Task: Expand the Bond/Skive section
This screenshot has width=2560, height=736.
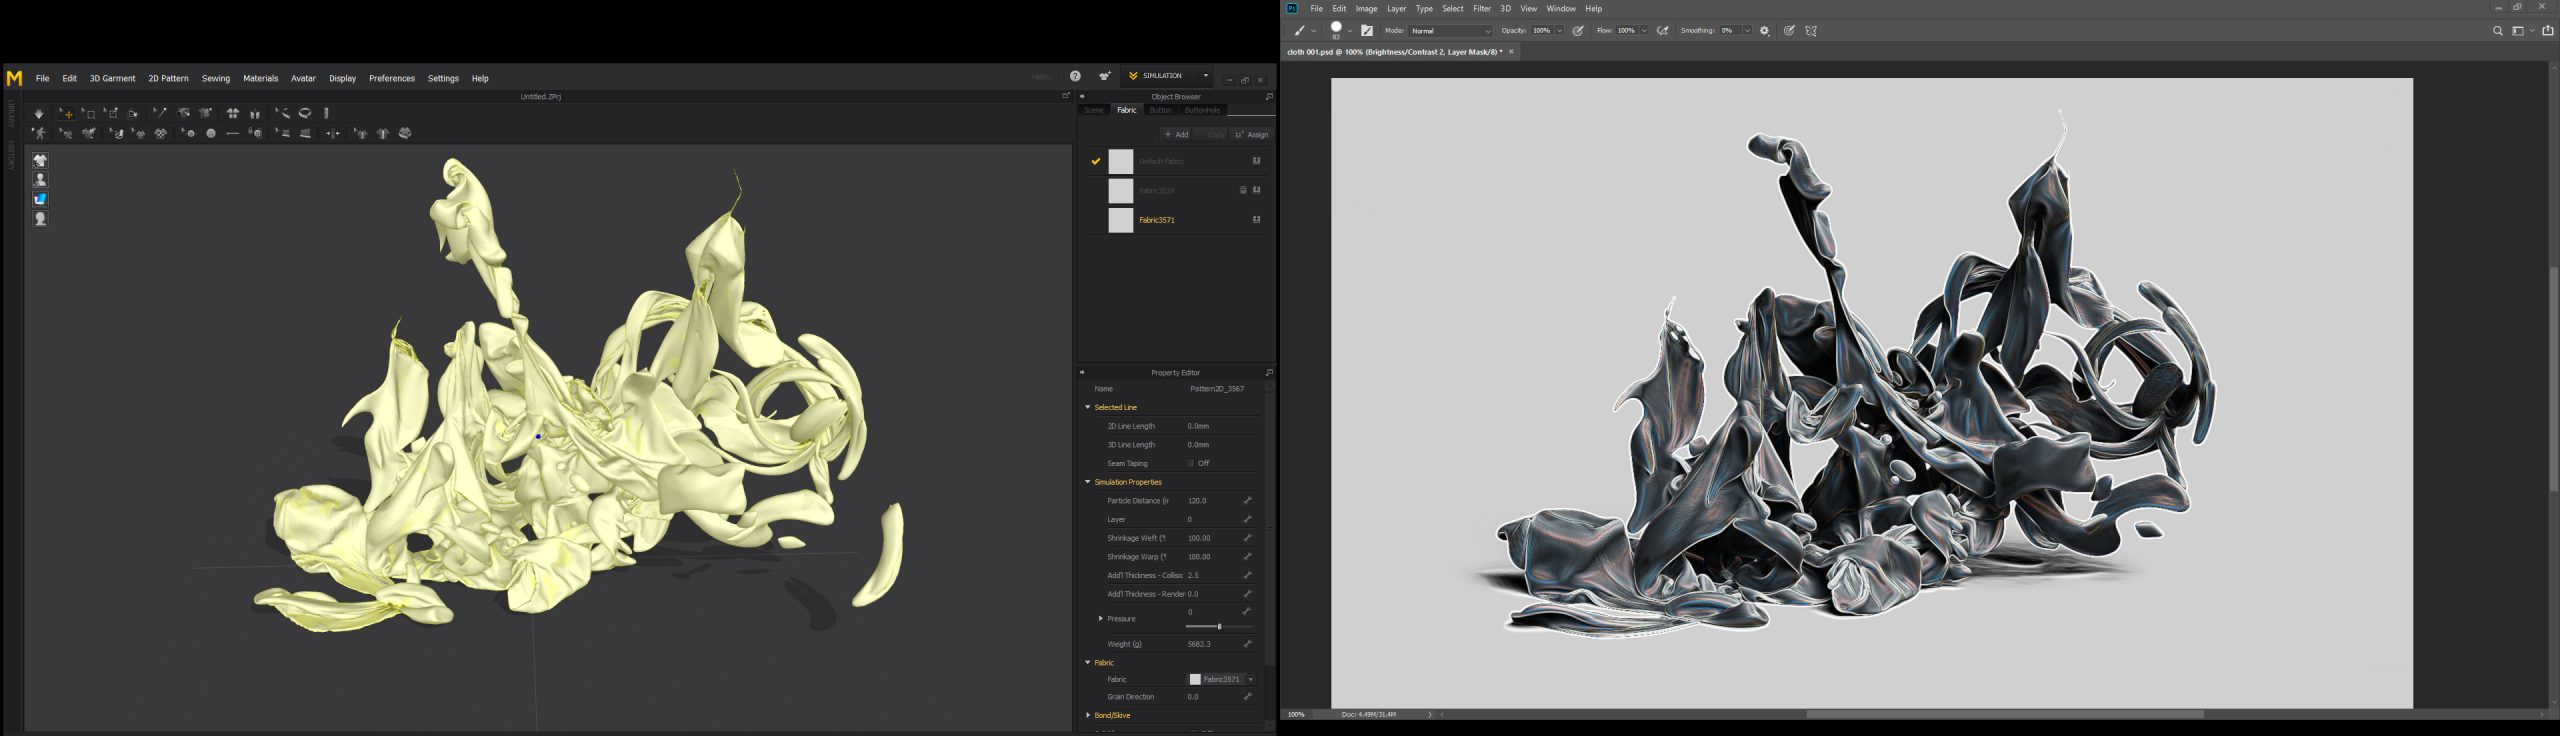Action: click(x=1088, y=715)
